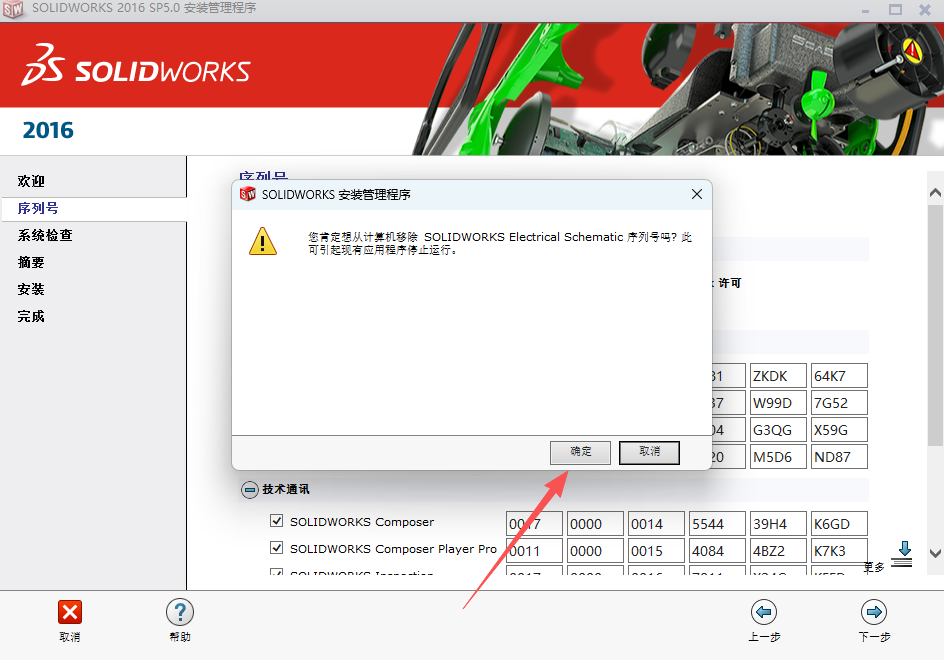Uncheck SOLIDWORKS Composer

pyautogui.click(x=277, y=522)
